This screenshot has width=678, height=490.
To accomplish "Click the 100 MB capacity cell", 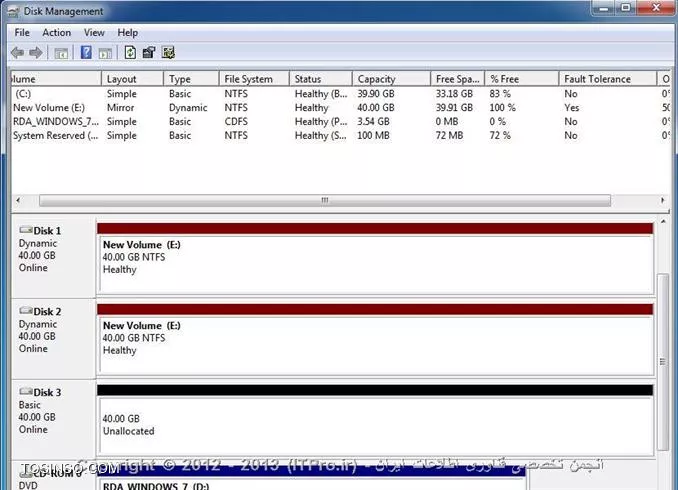I will click(373, 135).
